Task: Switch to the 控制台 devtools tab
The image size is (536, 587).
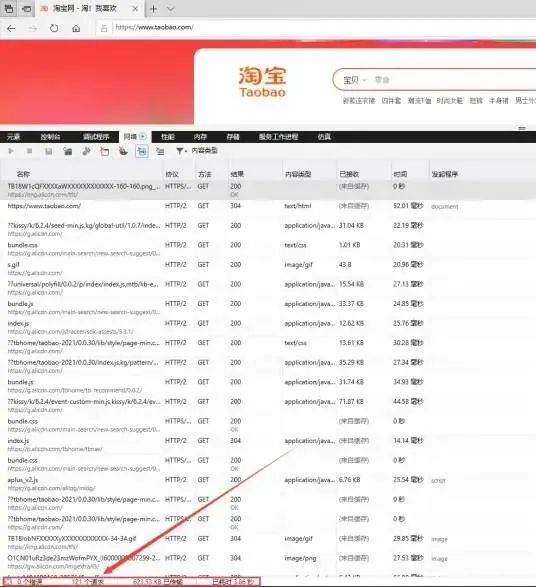Action: (50, 137)
